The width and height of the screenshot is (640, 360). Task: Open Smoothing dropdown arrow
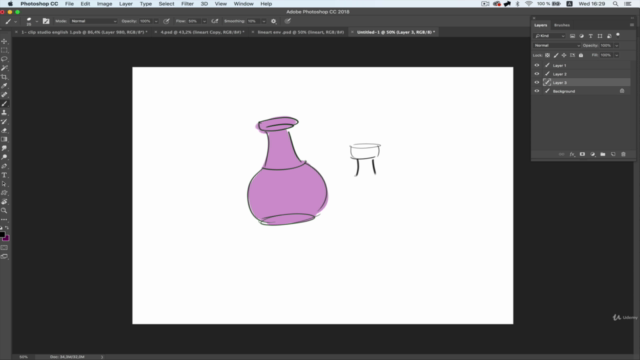264,21
